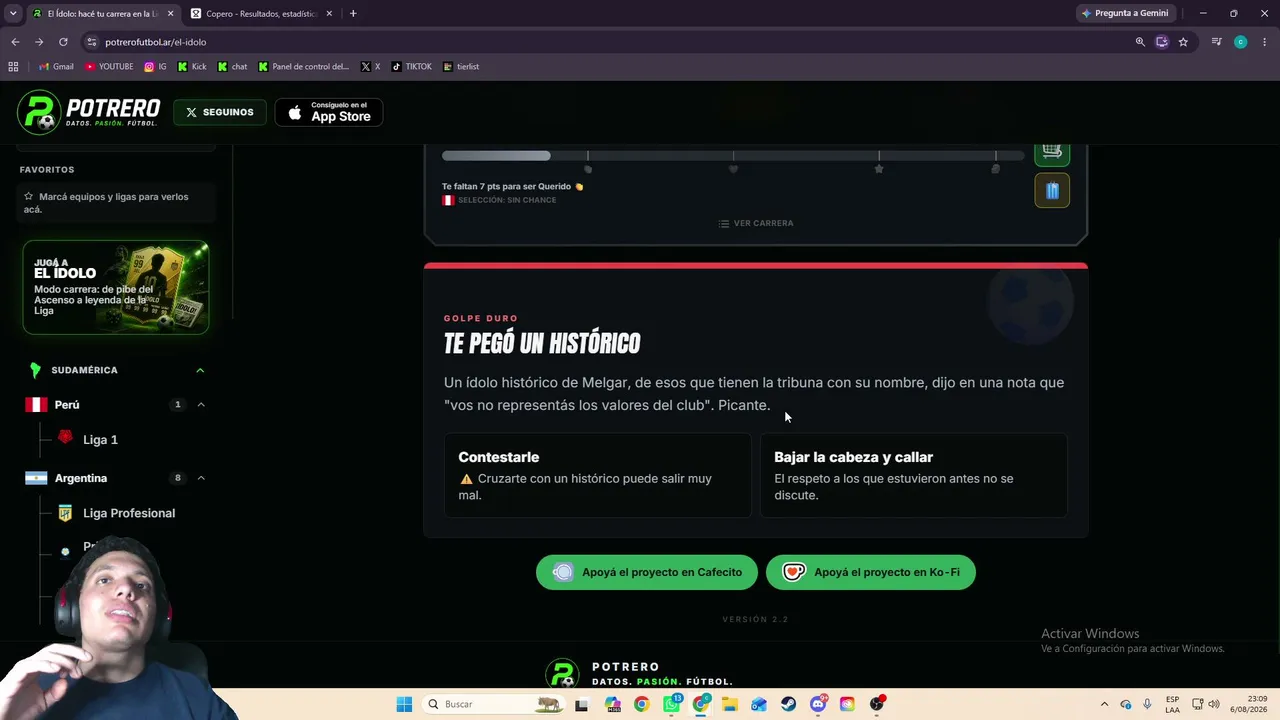Open the blue suitcase icon button
The width and height of the screenshot is (1280, 720).
(1052, 191)
